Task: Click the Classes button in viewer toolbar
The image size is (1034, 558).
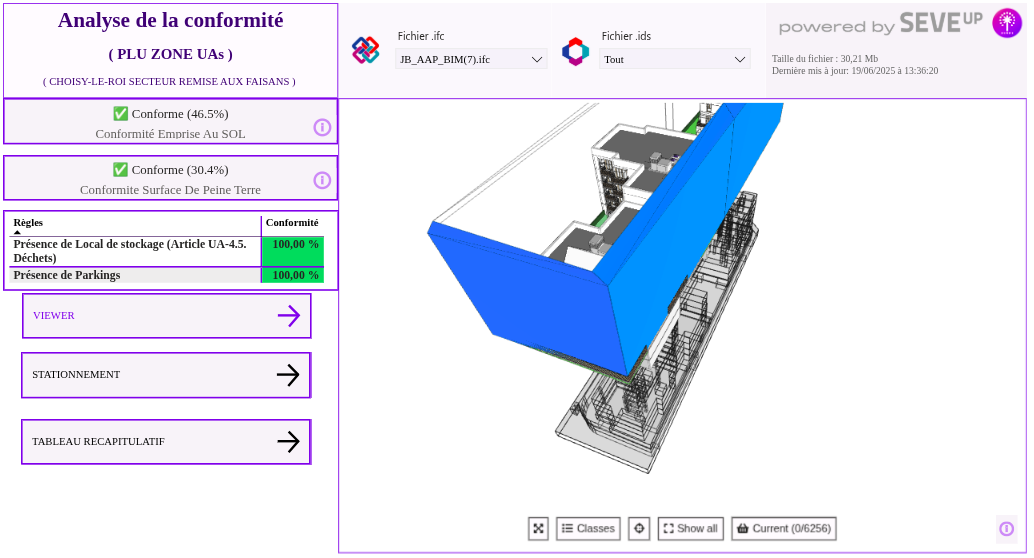Action: click(588, 529)
